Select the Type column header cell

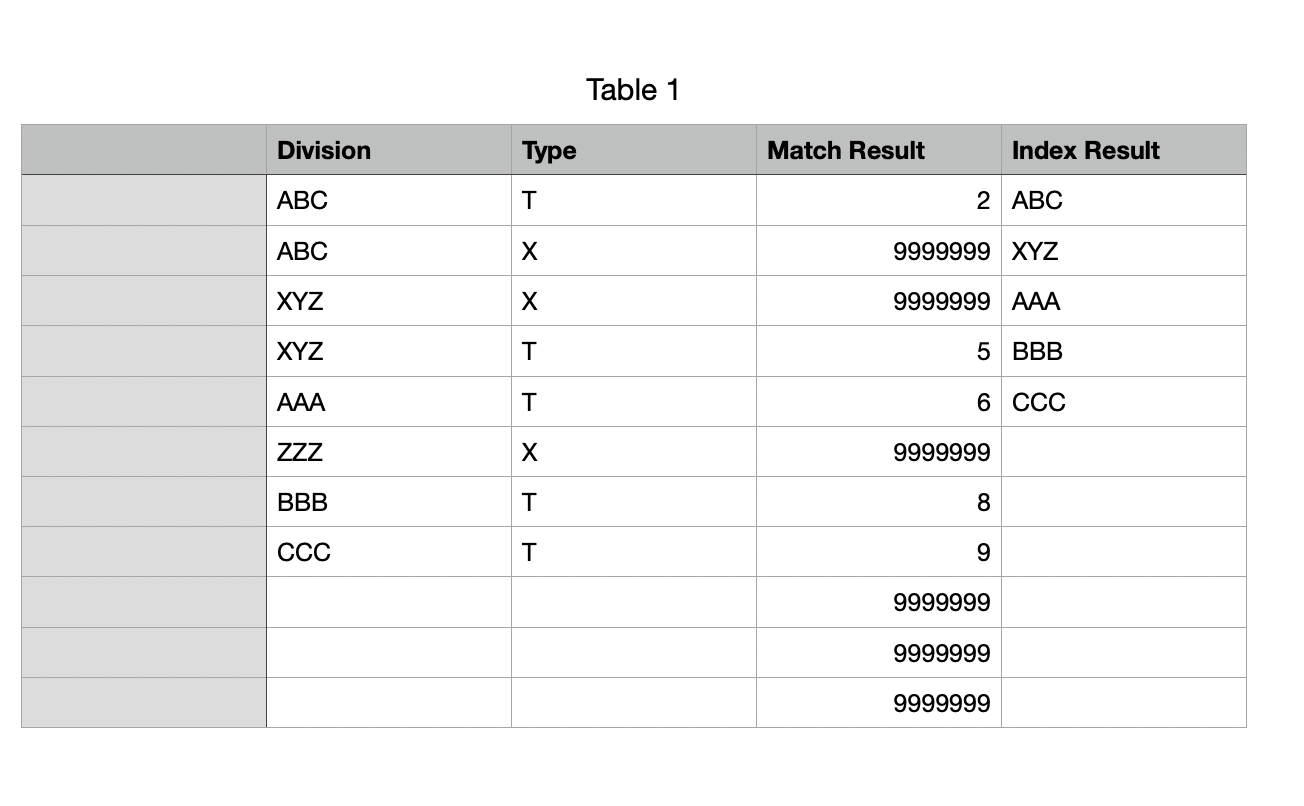tap(633, 150)
